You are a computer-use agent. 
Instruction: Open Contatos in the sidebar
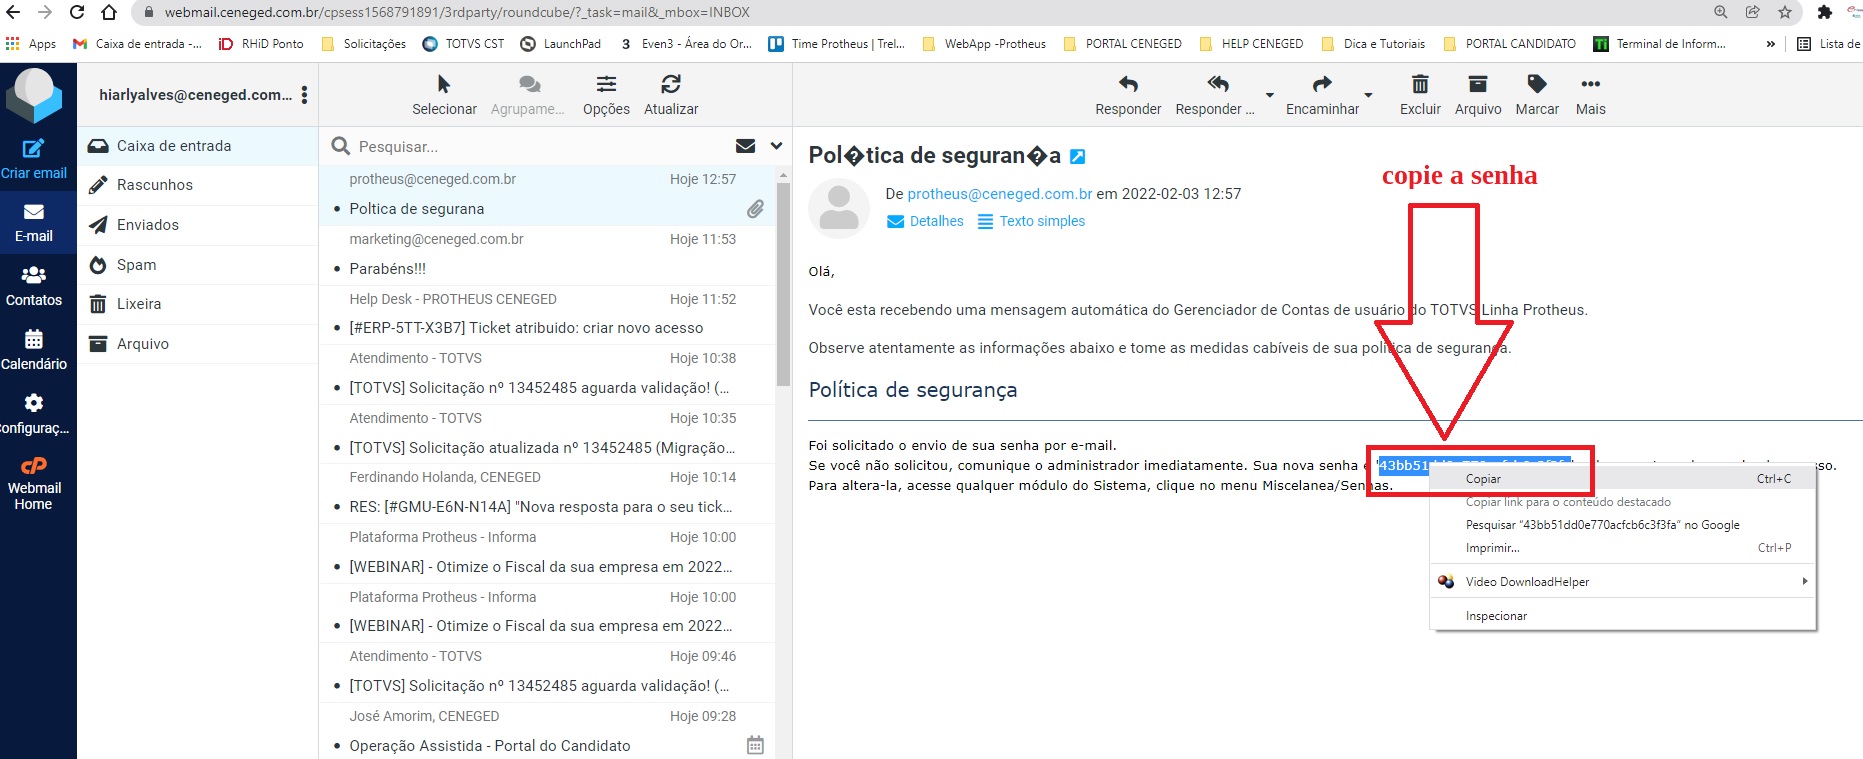pos(34,285)
